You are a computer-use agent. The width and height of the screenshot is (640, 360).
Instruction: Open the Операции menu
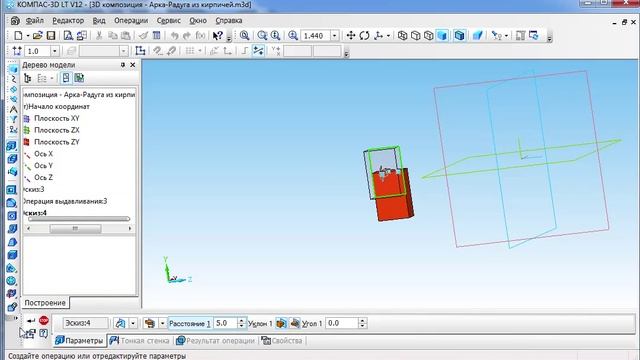pos(131,20)
